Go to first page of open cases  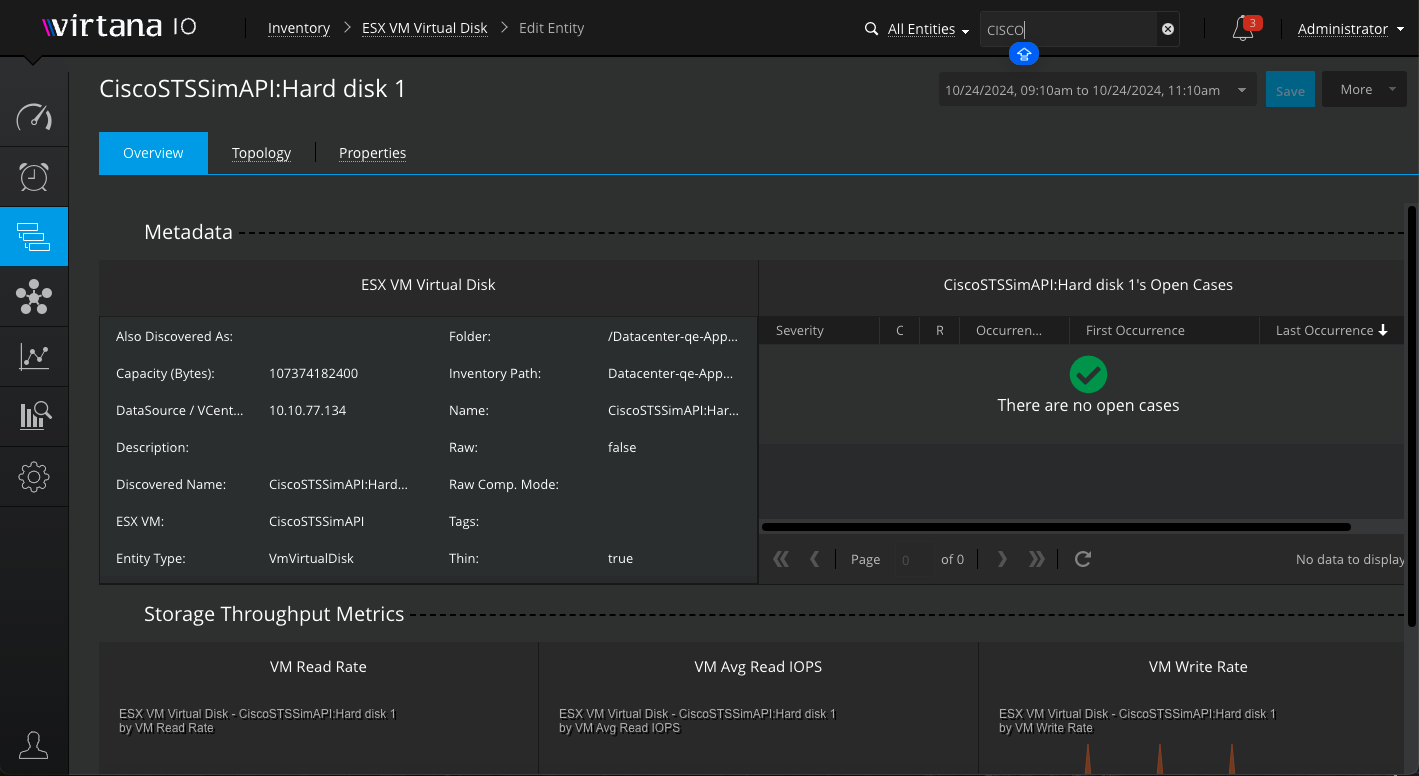click(x=781, y=559)
